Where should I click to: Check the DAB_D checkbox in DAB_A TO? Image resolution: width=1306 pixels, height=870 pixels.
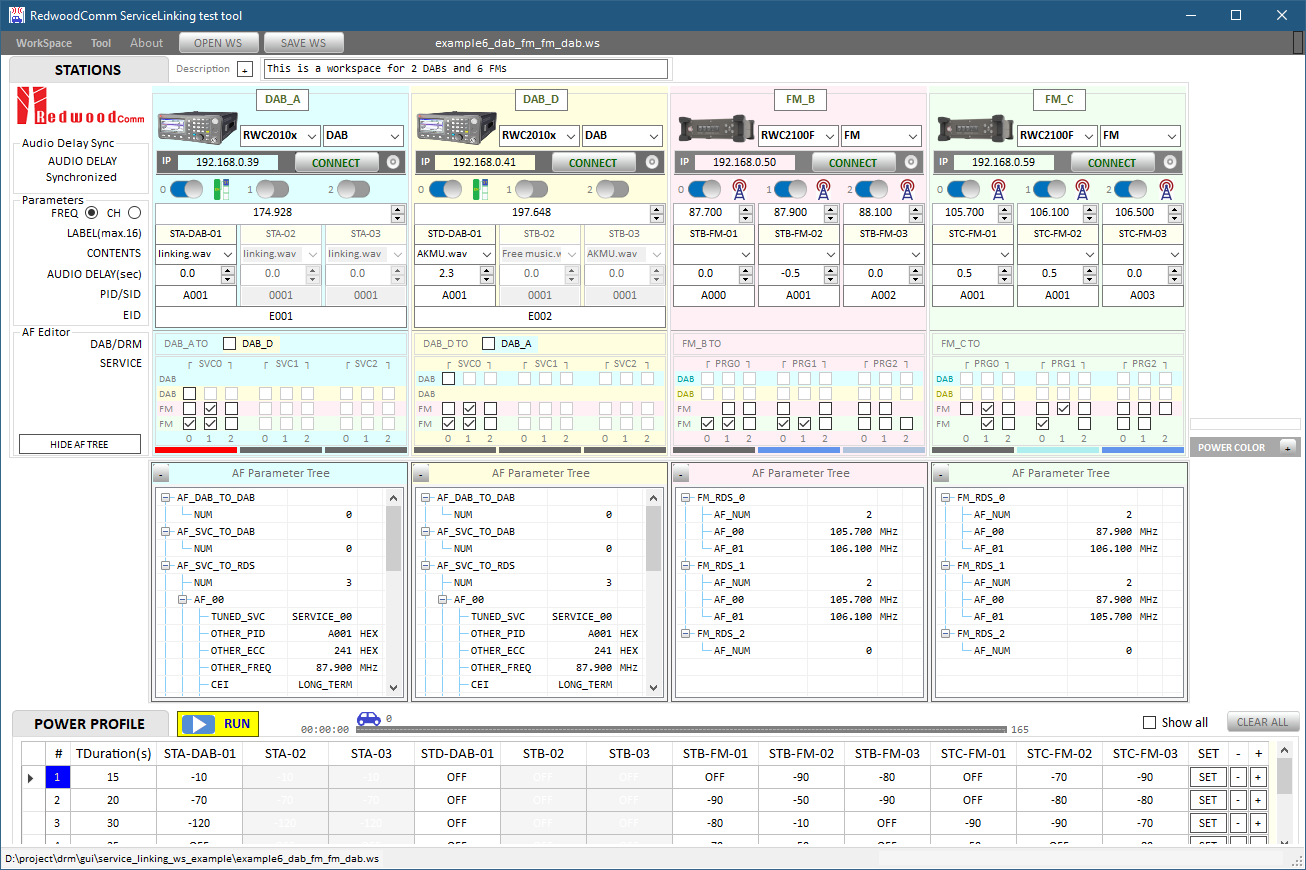coord(229,343)
